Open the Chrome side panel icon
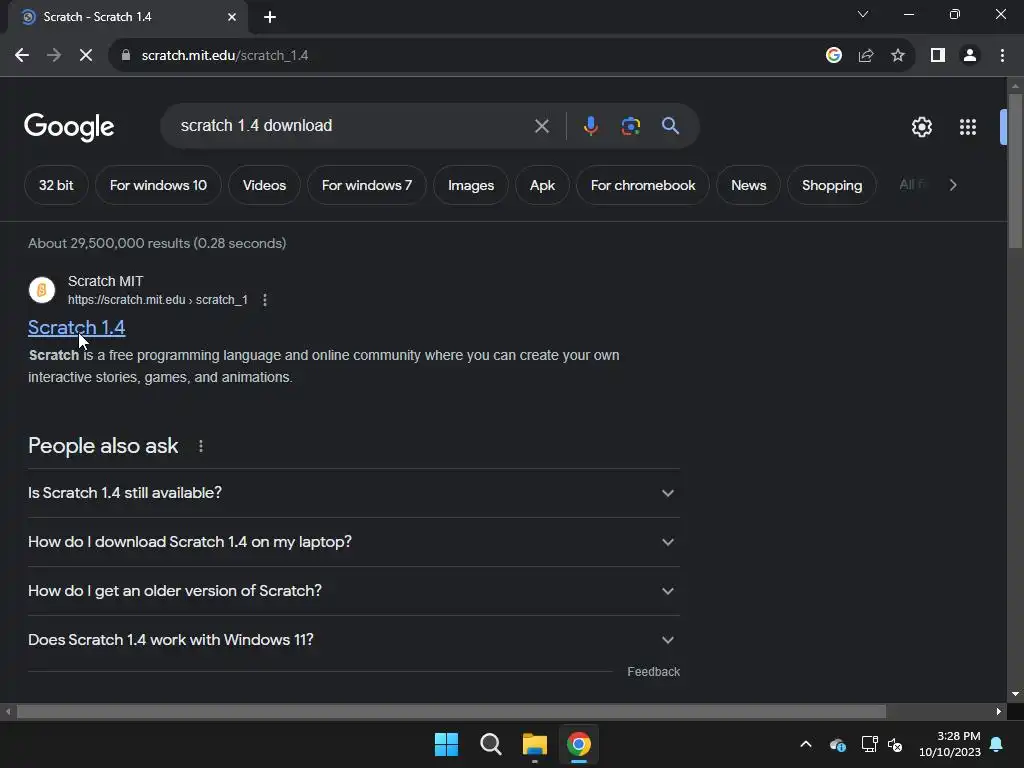This screenshot has height=768, width=1024. [x=938, y=56]
